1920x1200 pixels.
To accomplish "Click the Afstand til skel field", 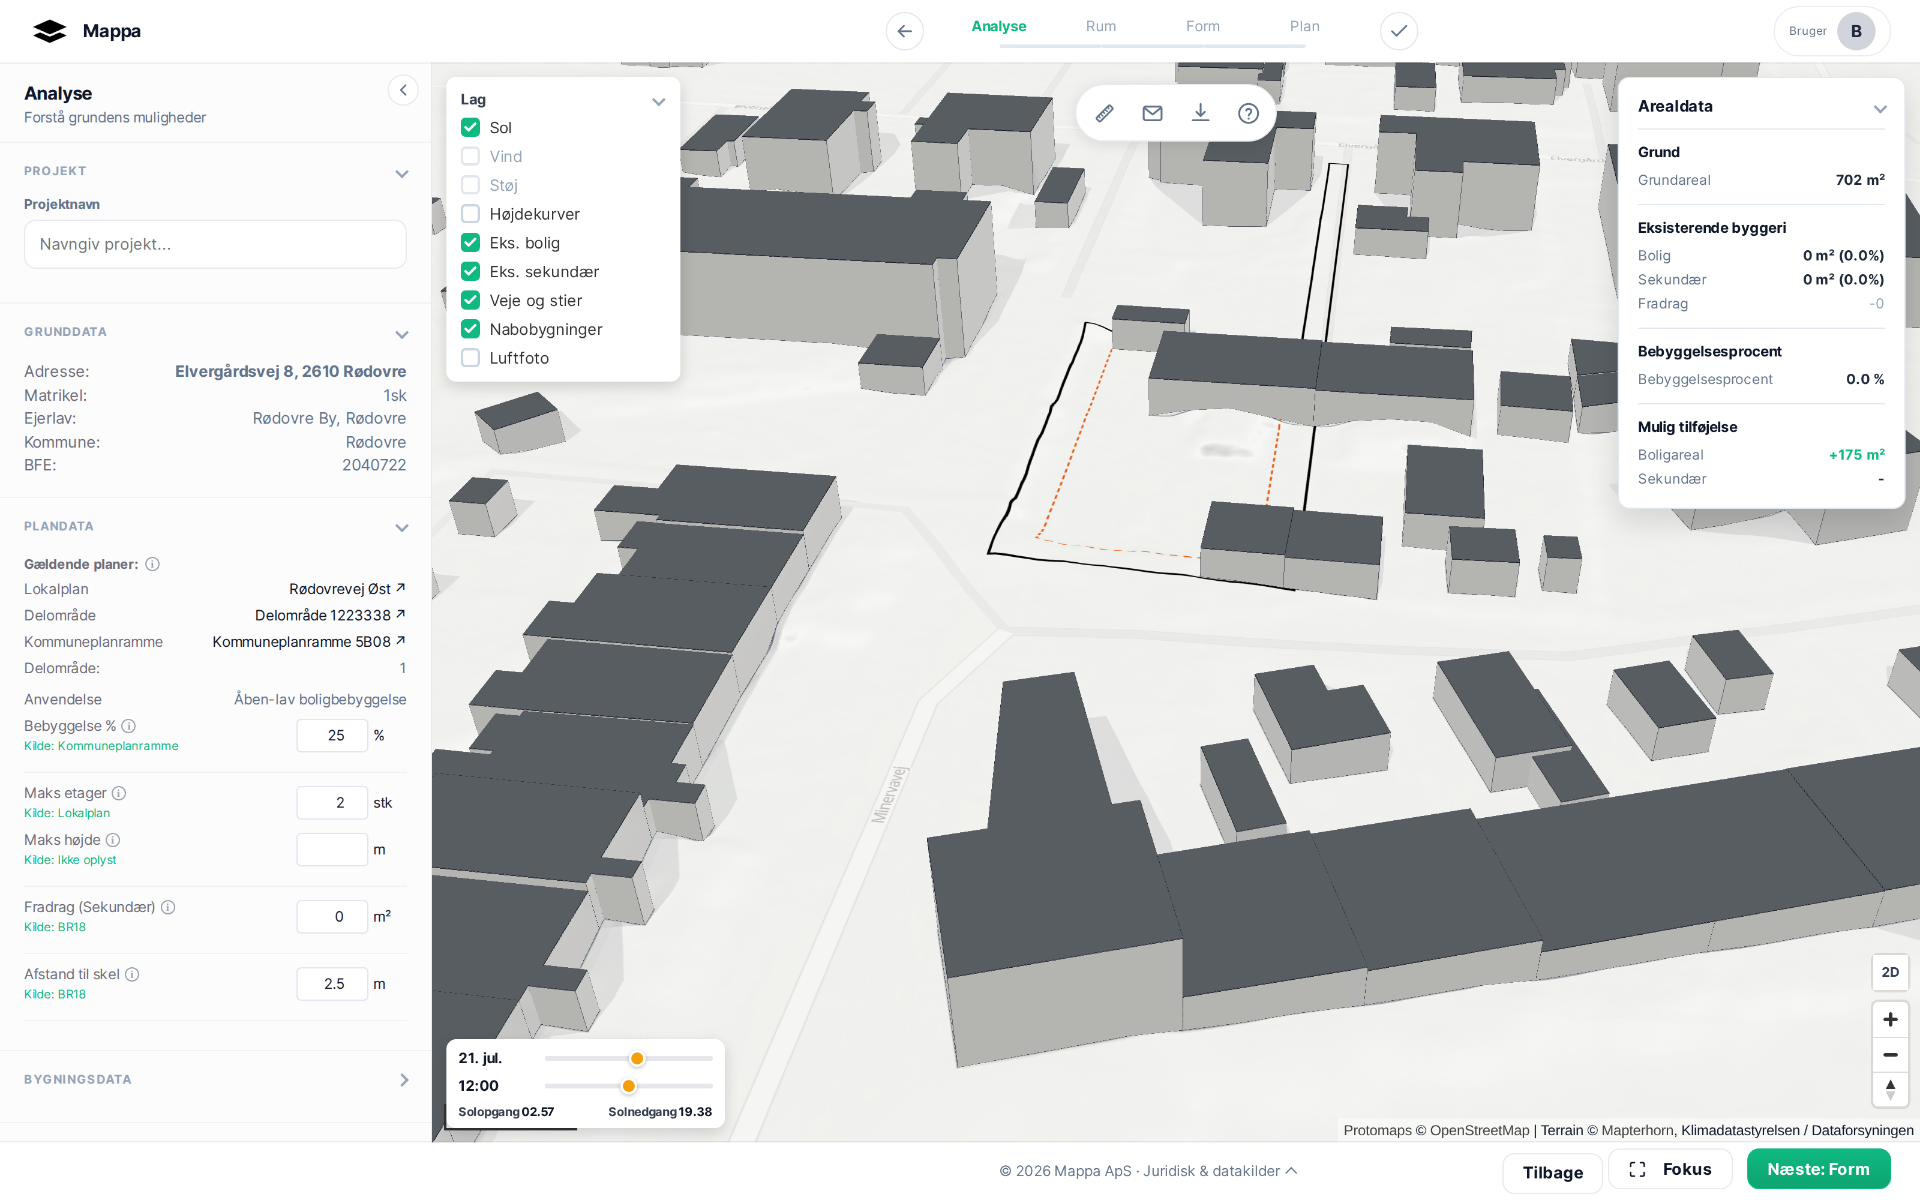I will [x=332, y=984].
